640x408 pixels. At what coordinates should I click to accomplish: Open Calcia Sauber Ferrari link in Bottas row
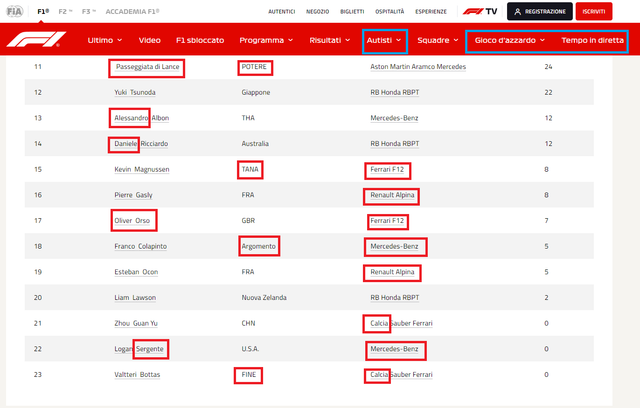[x=401, y=375]
